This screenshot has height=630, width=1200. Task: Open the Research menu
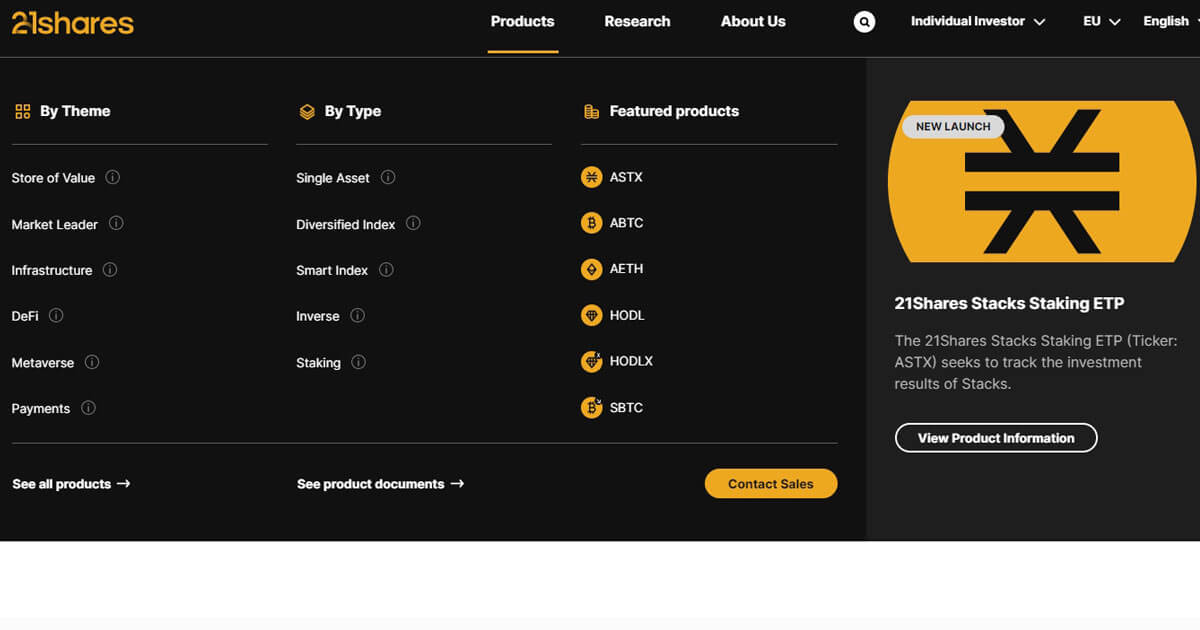click(637, 21)
